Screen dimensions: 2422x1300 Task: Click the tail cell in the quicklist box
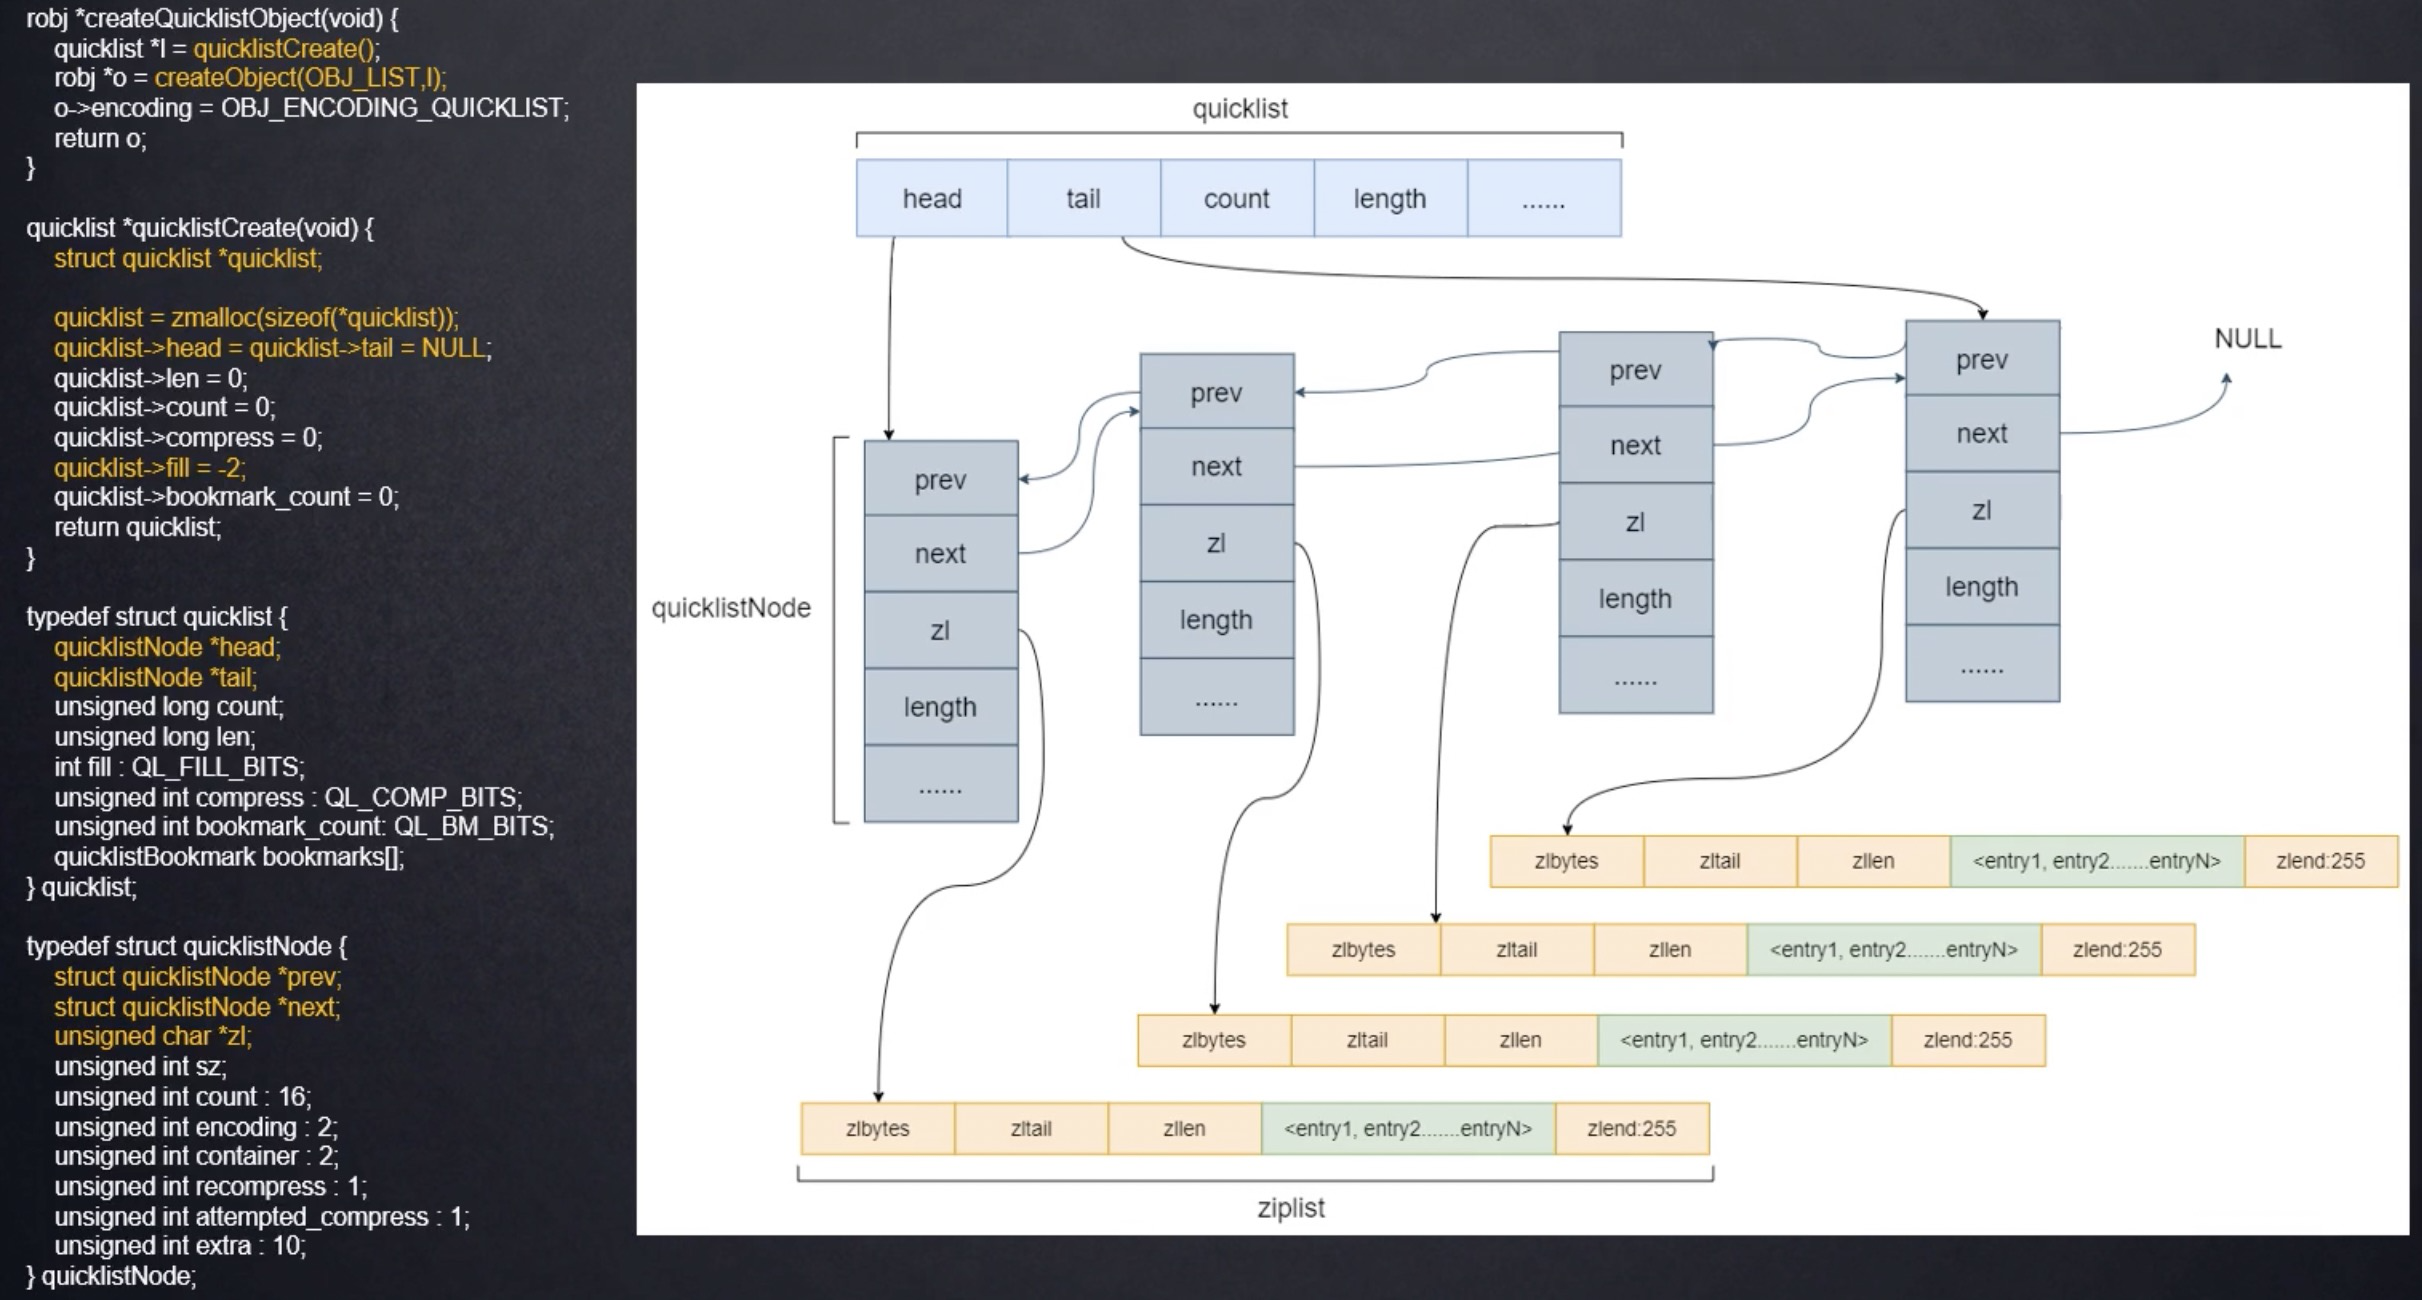pos(1083,198)
